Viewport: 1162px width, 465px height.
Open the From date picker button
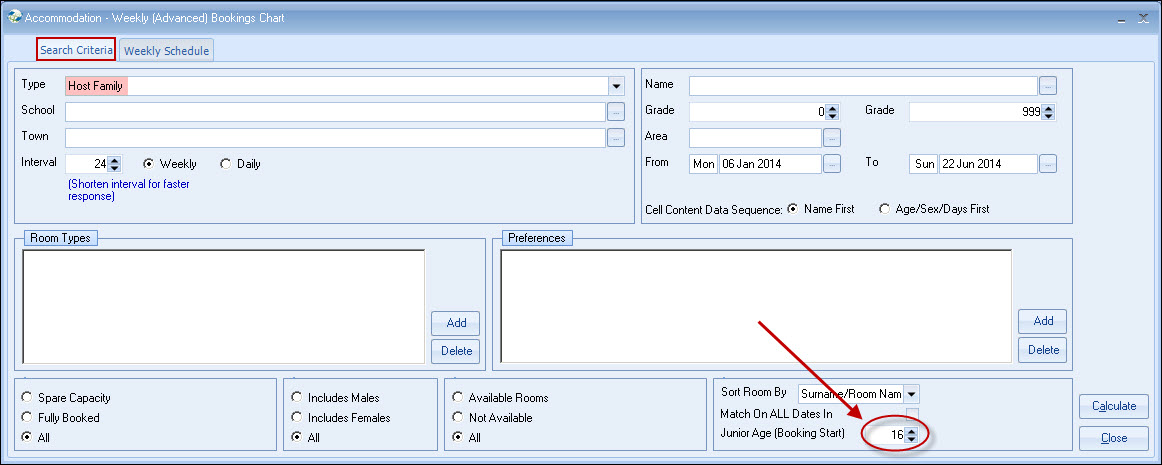(x=832, y=164)
